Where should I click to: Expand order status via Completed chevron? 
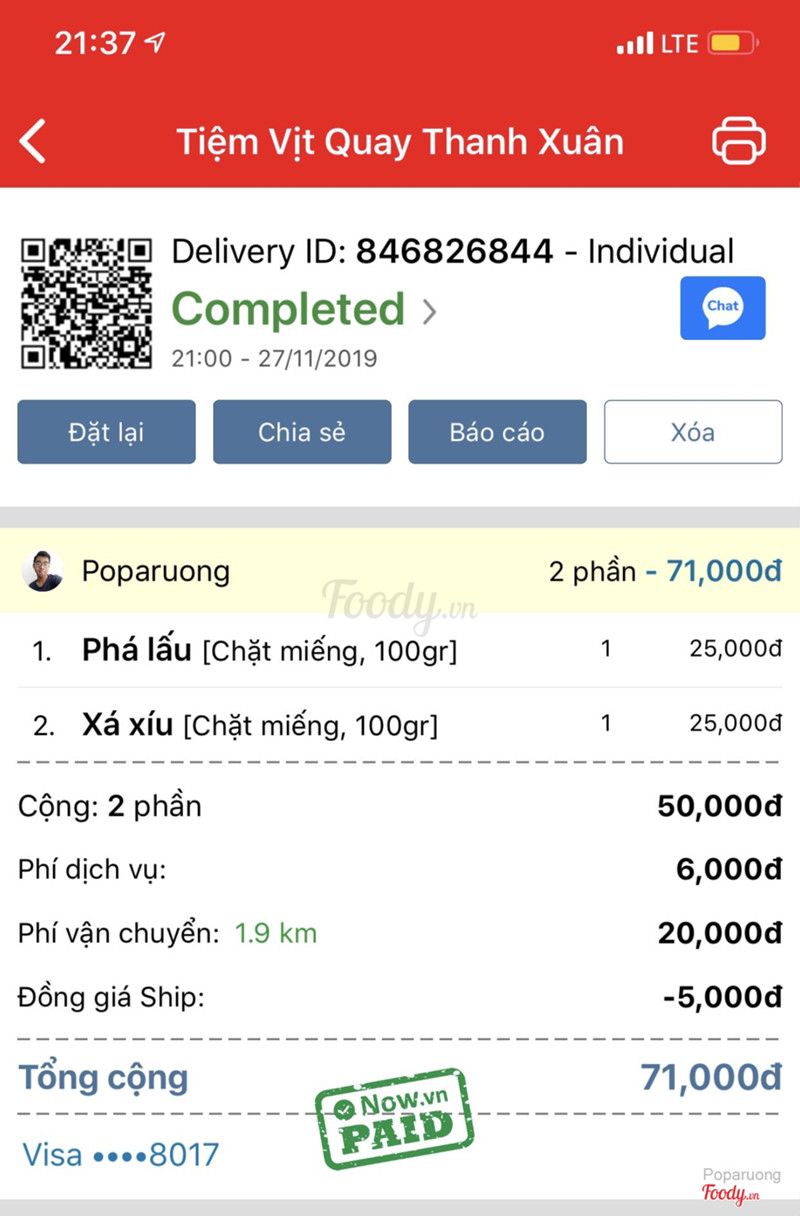(x=430, y=312)
